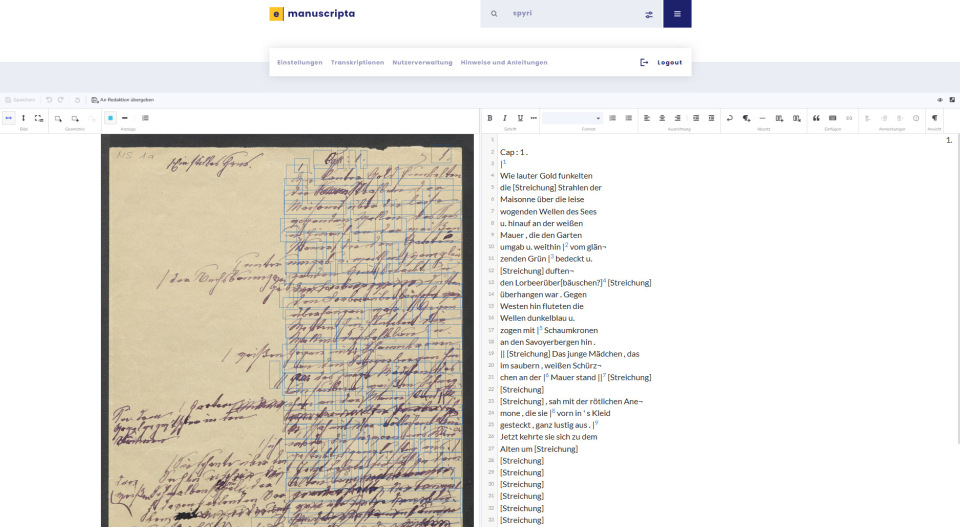Click the line 'überhangen war . Gegen'
960x527 pixels.
point(543,295)
